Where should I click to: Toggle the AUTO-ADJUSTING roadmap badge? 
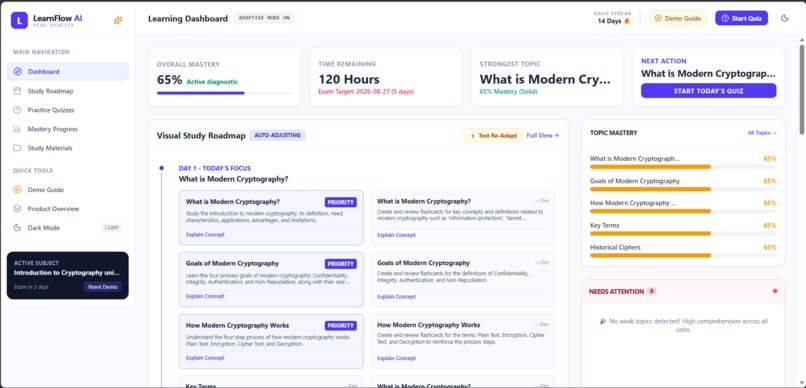tap(277, 136)
